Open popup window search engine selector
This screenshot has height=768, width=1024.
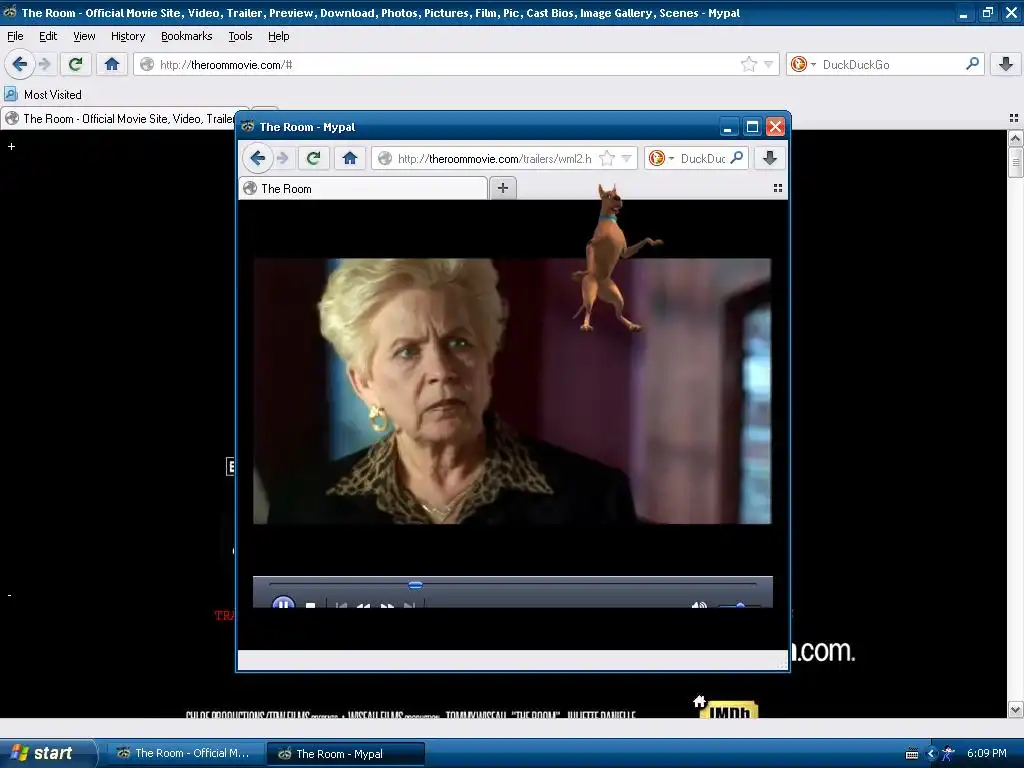point(662,158)
